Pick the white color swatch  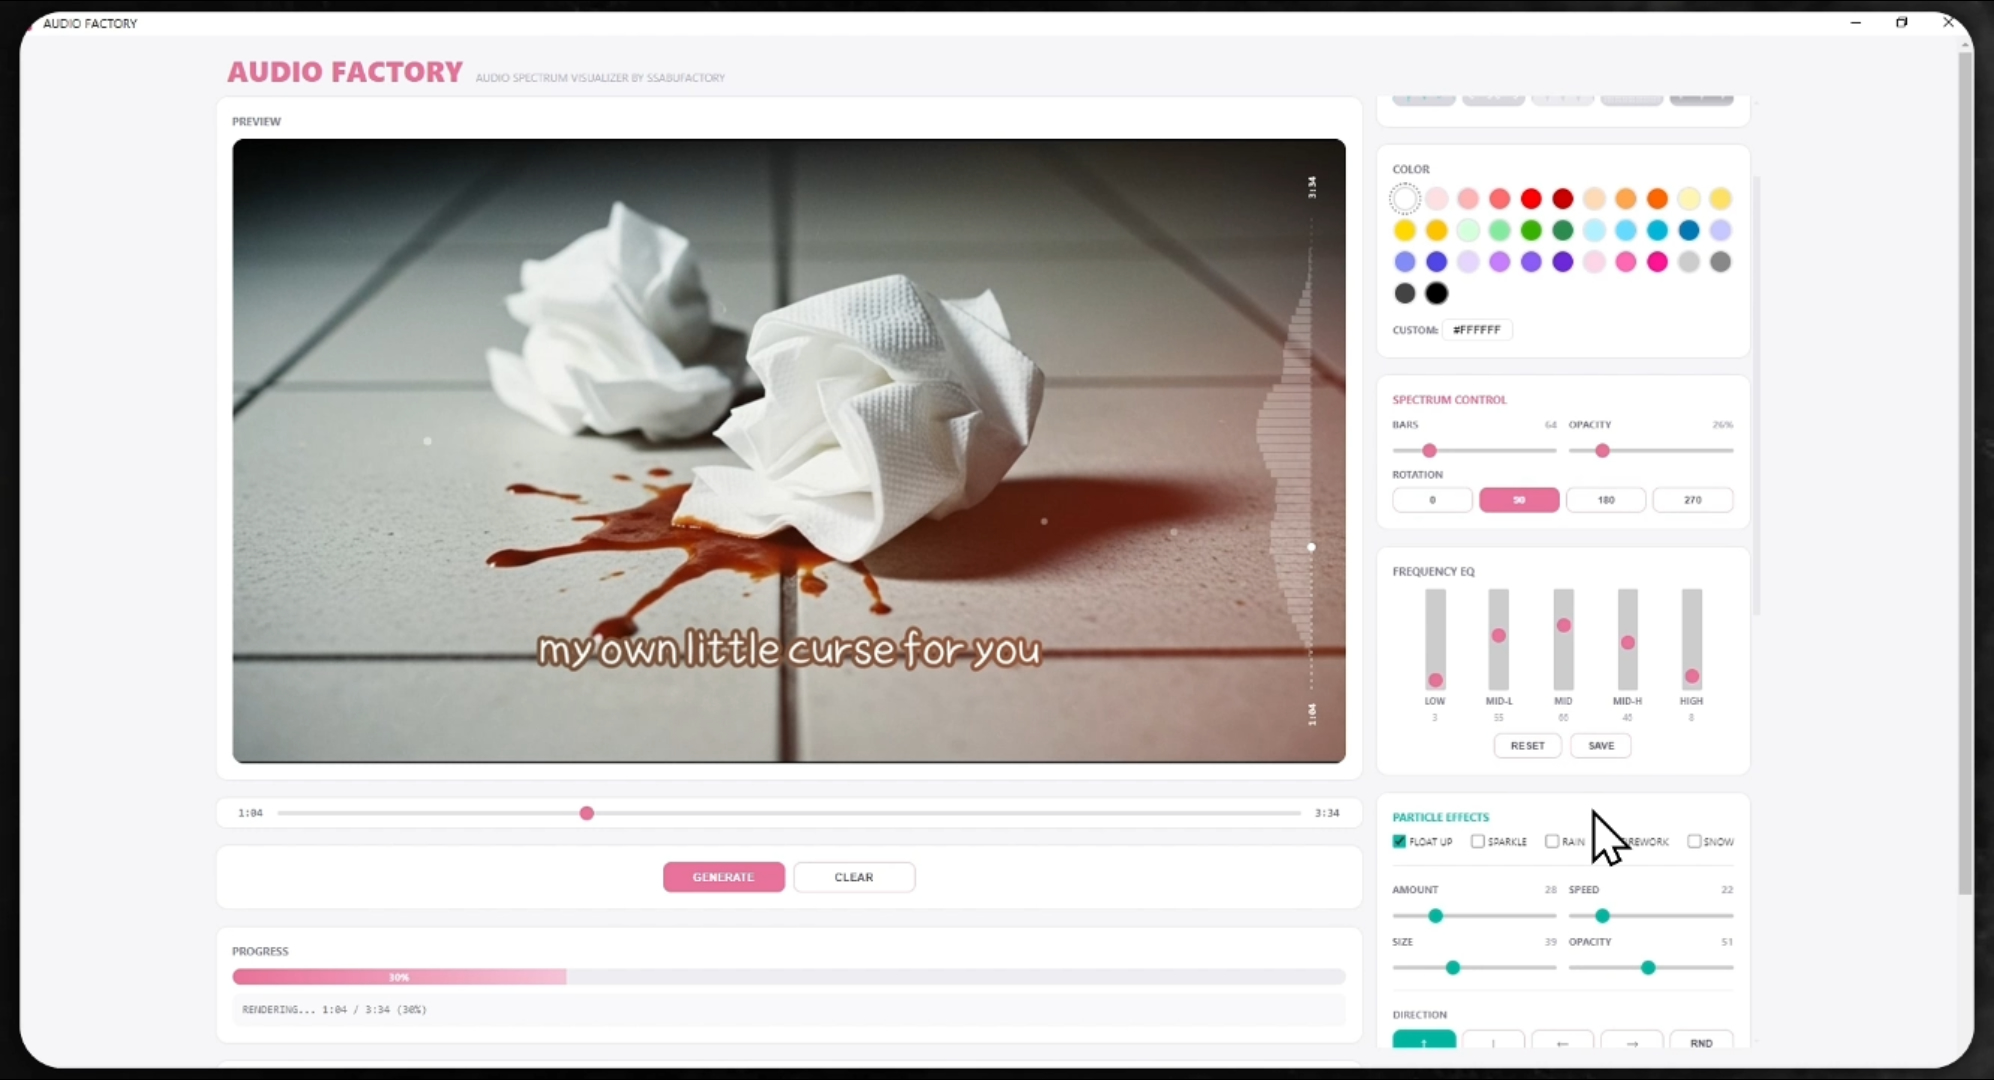1405,199
